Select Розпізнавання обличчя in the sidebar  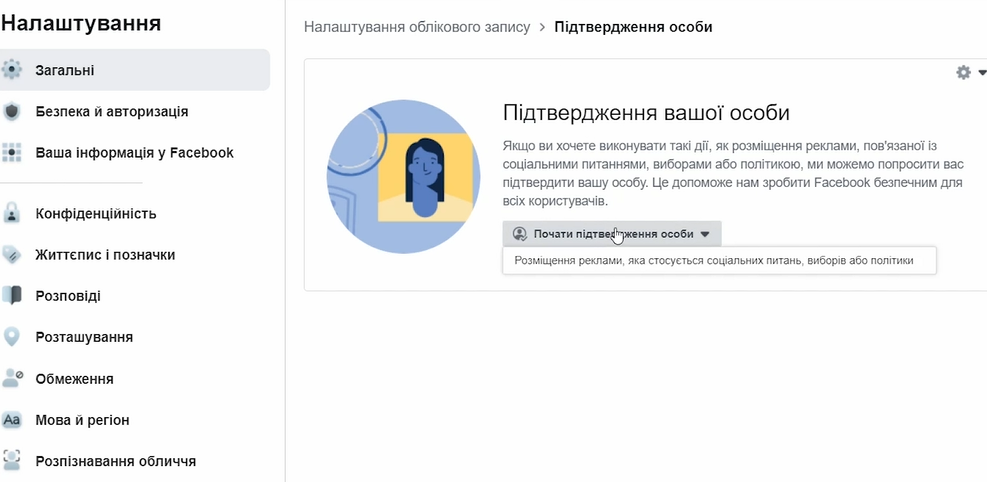coord(135,461)
